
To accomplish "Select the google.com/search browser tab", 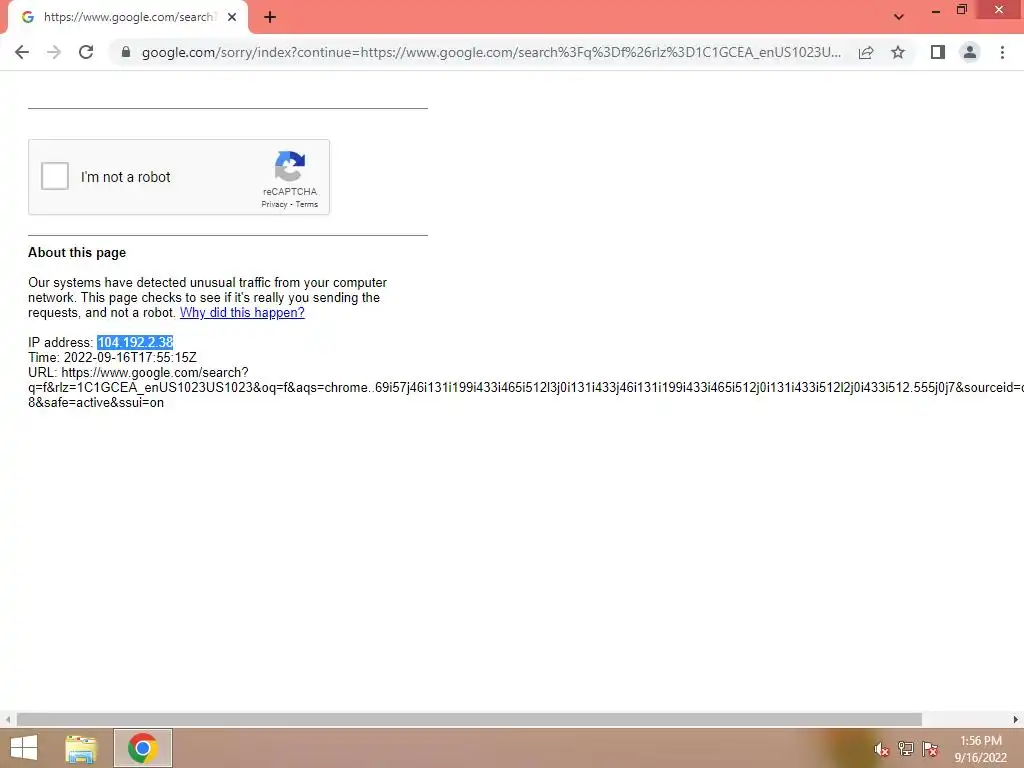I will point(127,17).
